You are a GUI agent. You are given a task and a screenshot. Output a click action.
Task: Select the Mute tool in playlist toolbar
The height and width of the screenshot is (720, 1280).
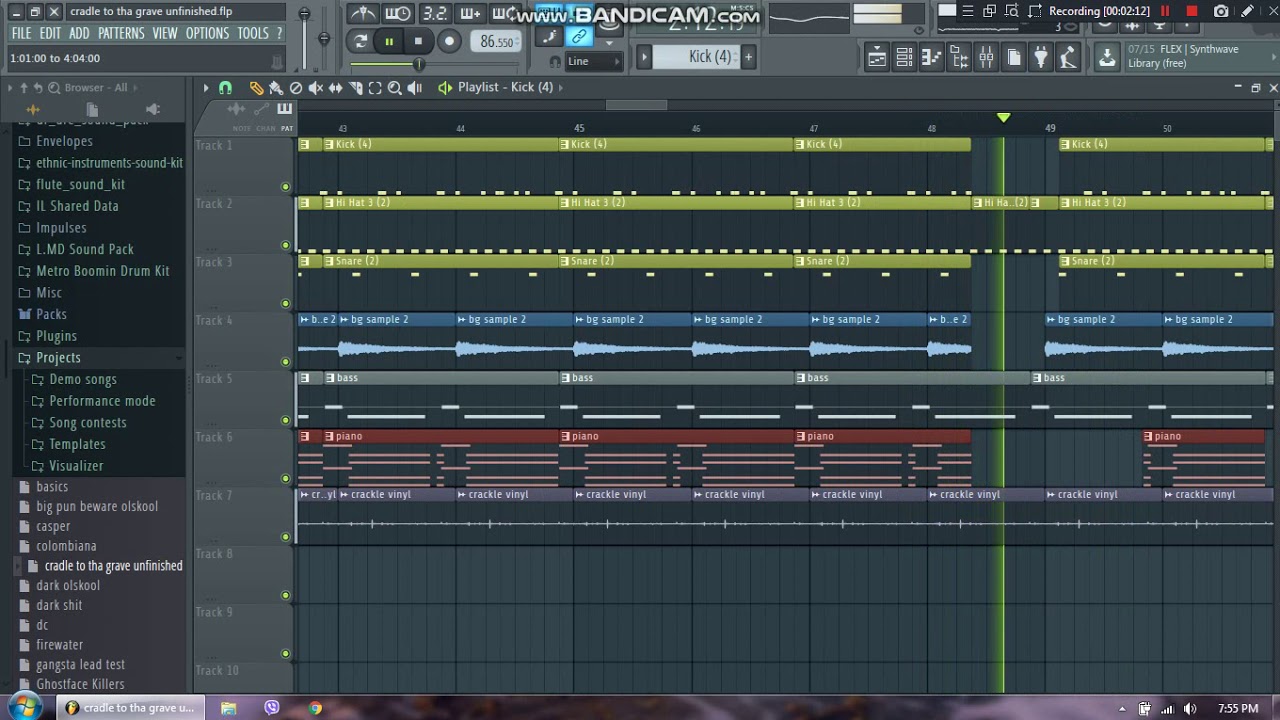(316, 88)
